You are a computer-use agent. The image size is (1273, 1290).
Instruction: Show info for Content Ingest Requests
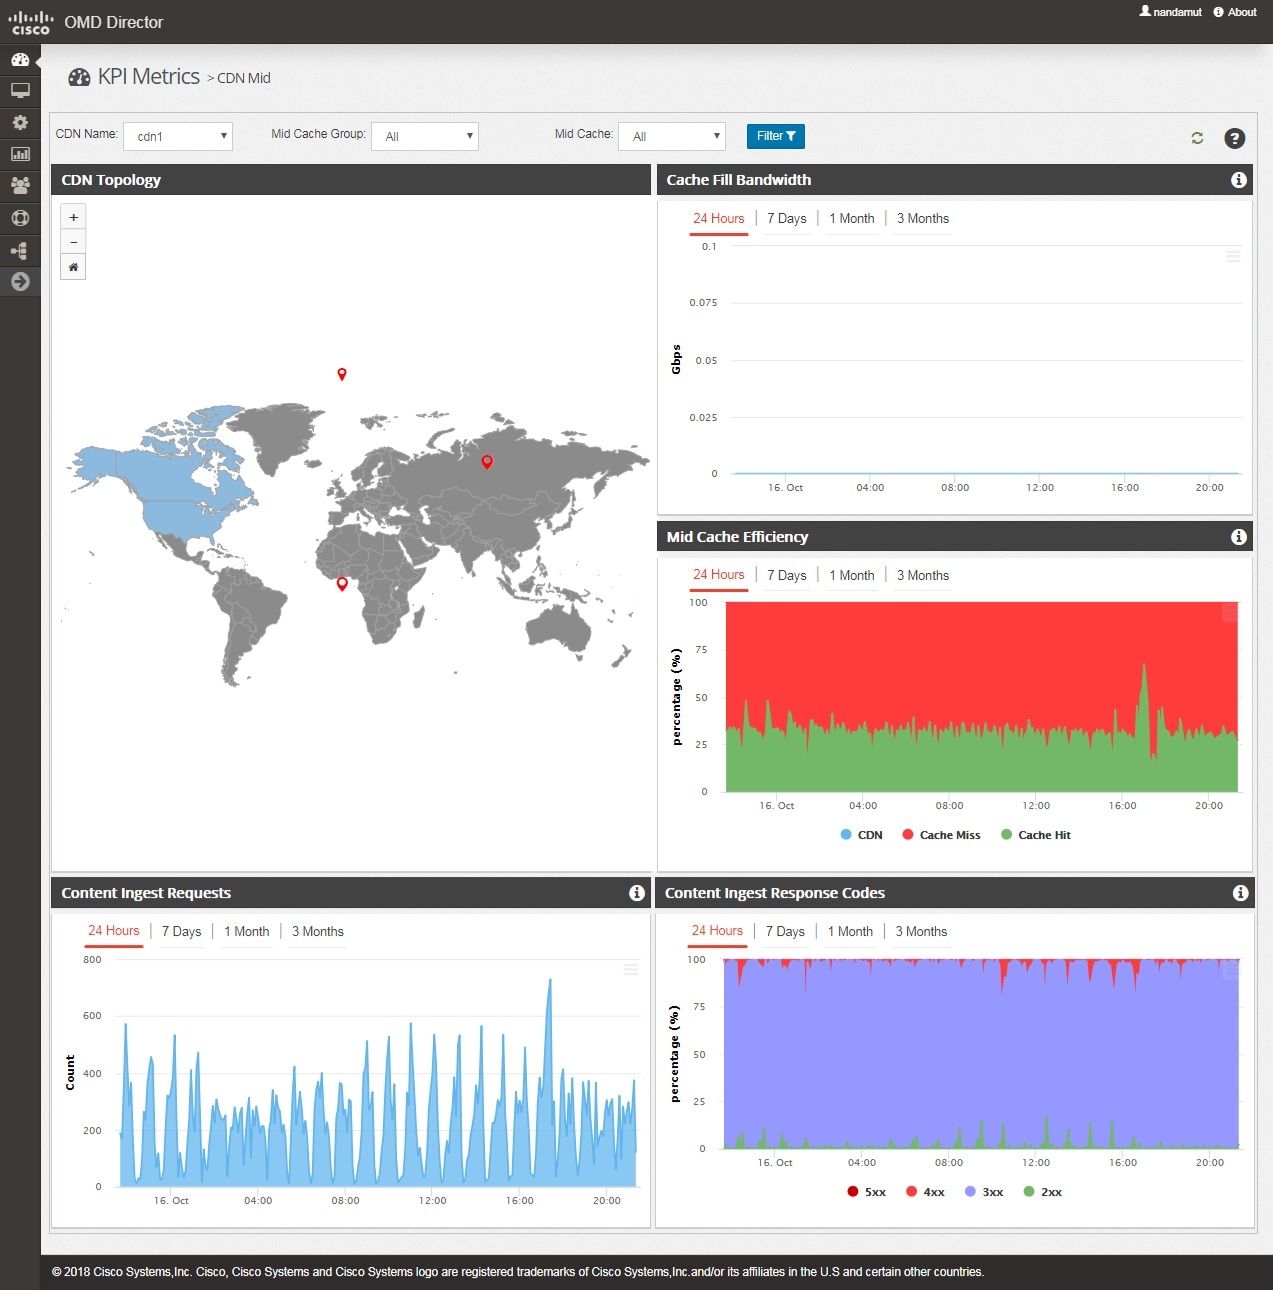(x=637, y=893)
